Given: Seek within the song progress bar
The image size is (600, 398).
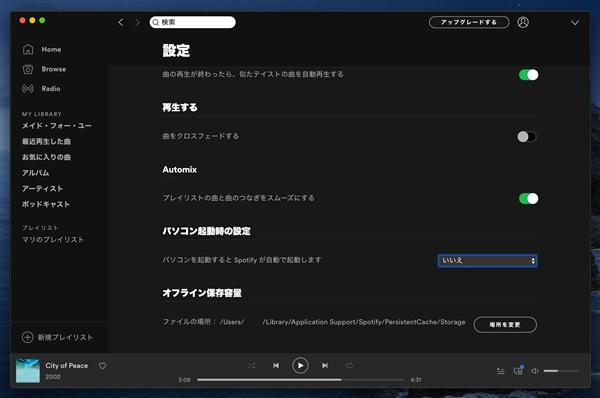Looking at the screenshot, I should pos(300,380).
